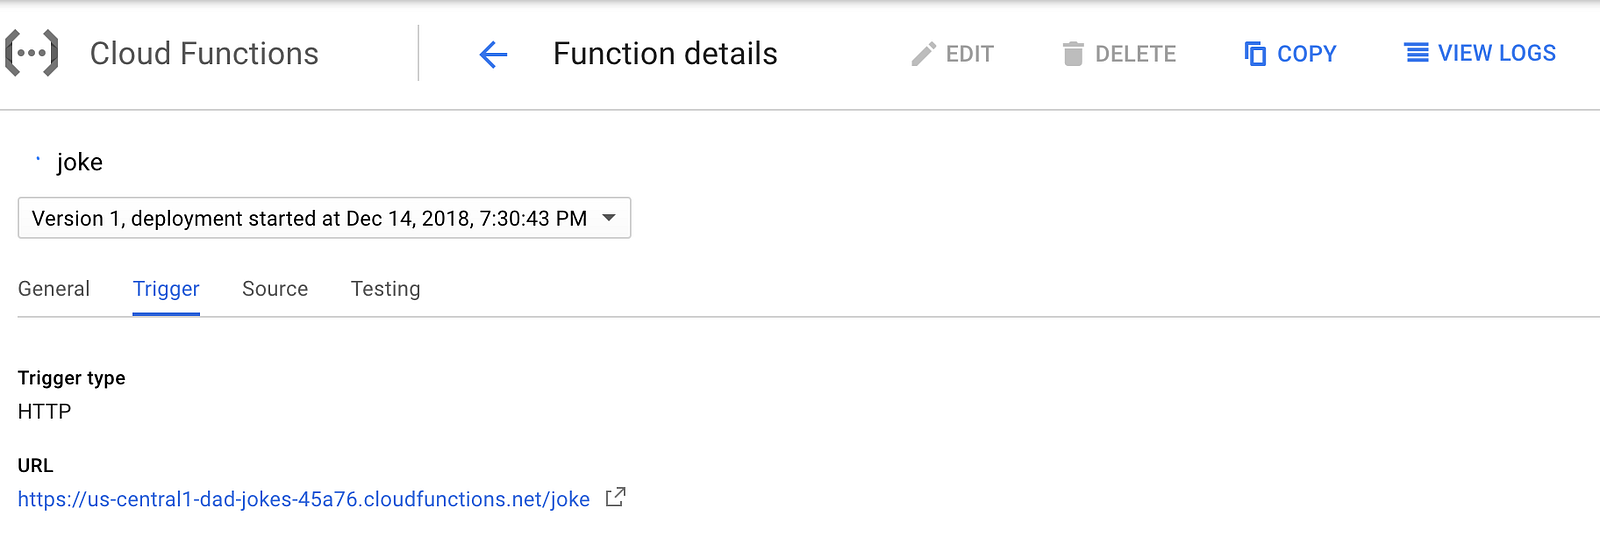This screenshot has width=1600, height=546.
Task: Click the Cloud Functions logo icon
Action: 32,53
